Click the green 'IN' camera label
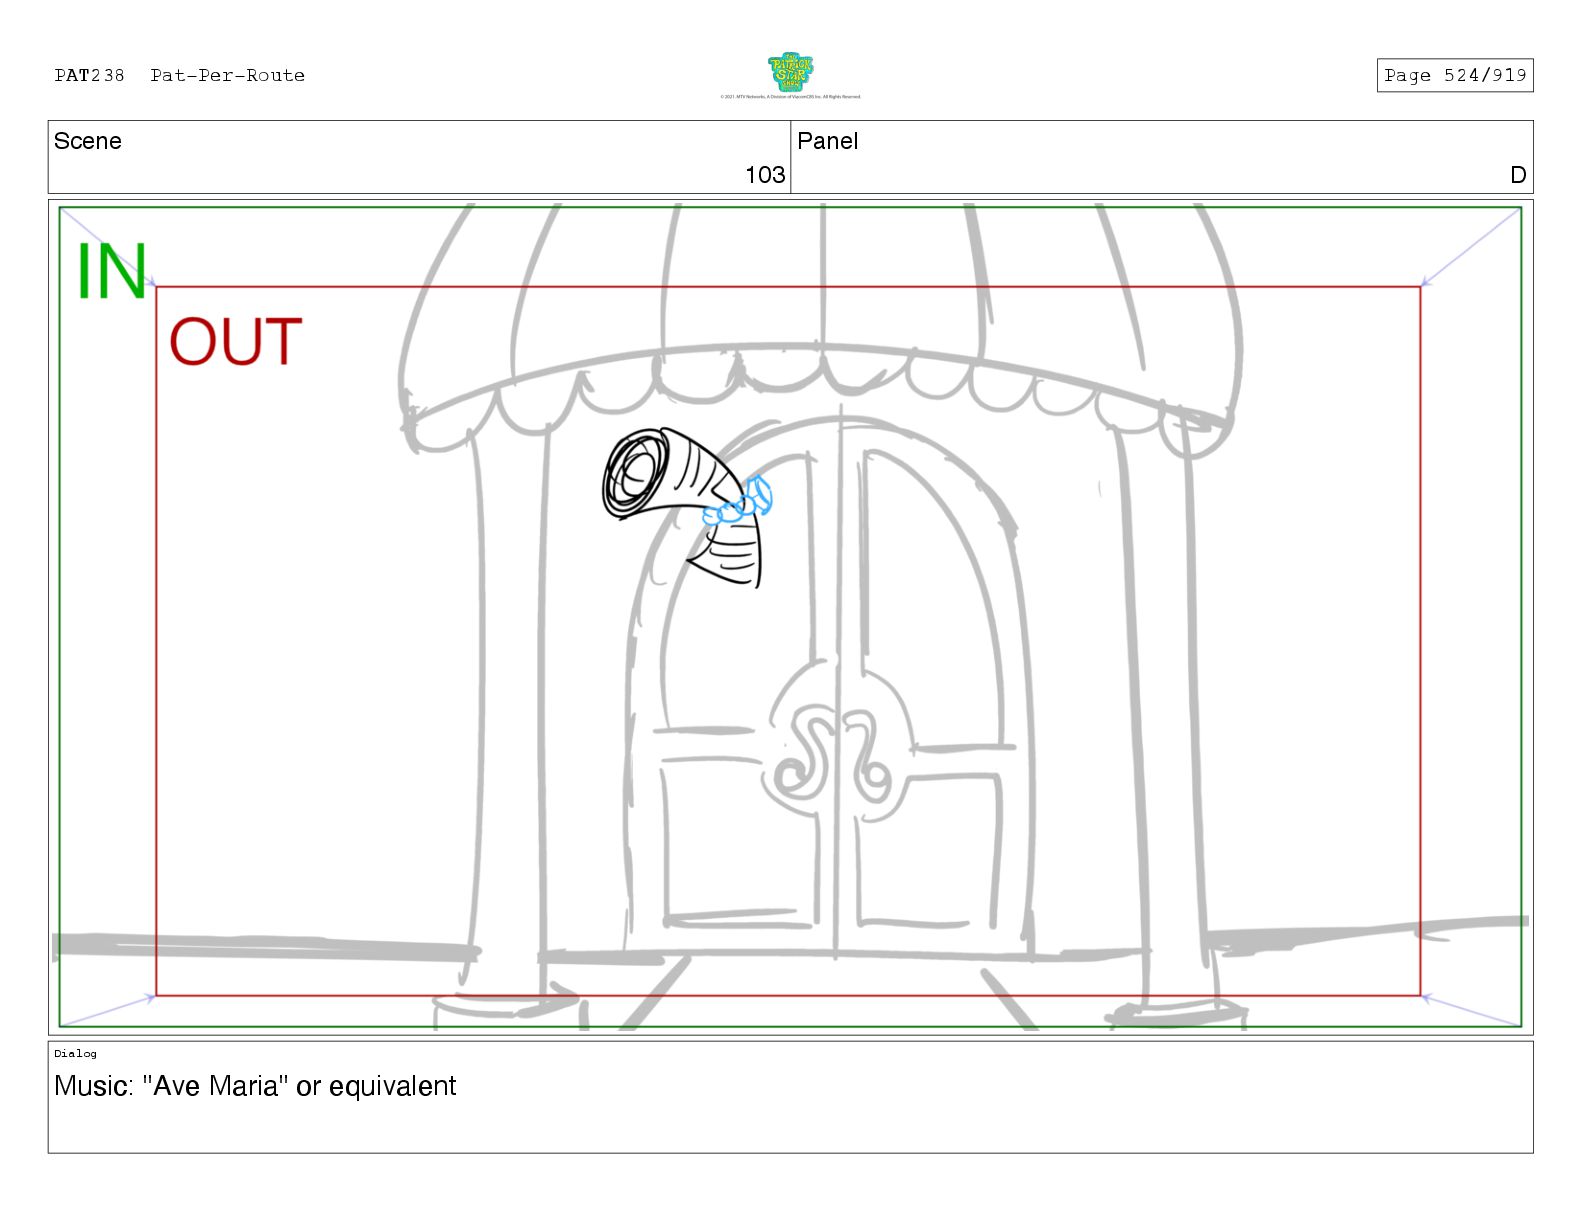1582x1225 pixels. 112,271
